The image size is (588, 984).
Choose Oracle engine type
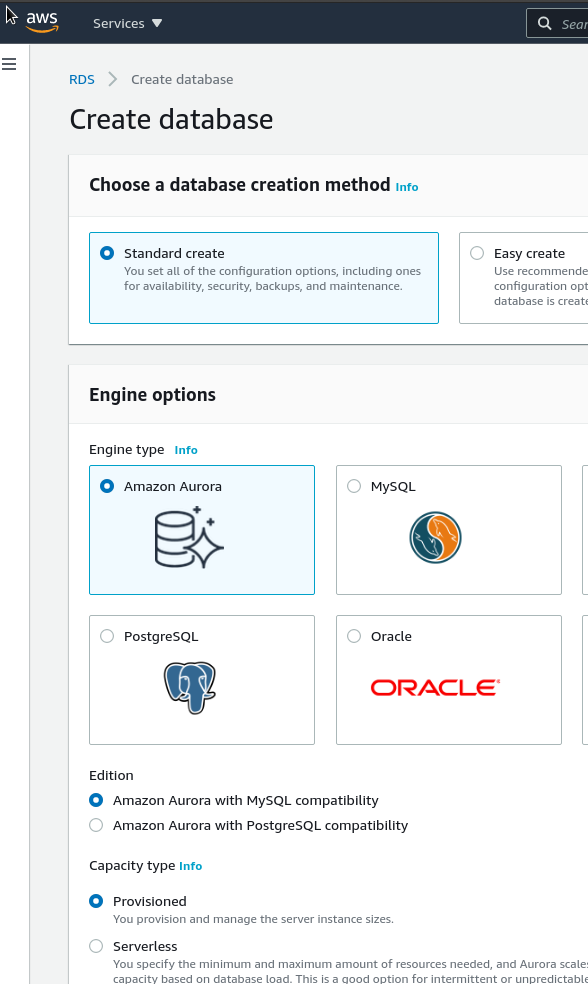click(354, 636)
